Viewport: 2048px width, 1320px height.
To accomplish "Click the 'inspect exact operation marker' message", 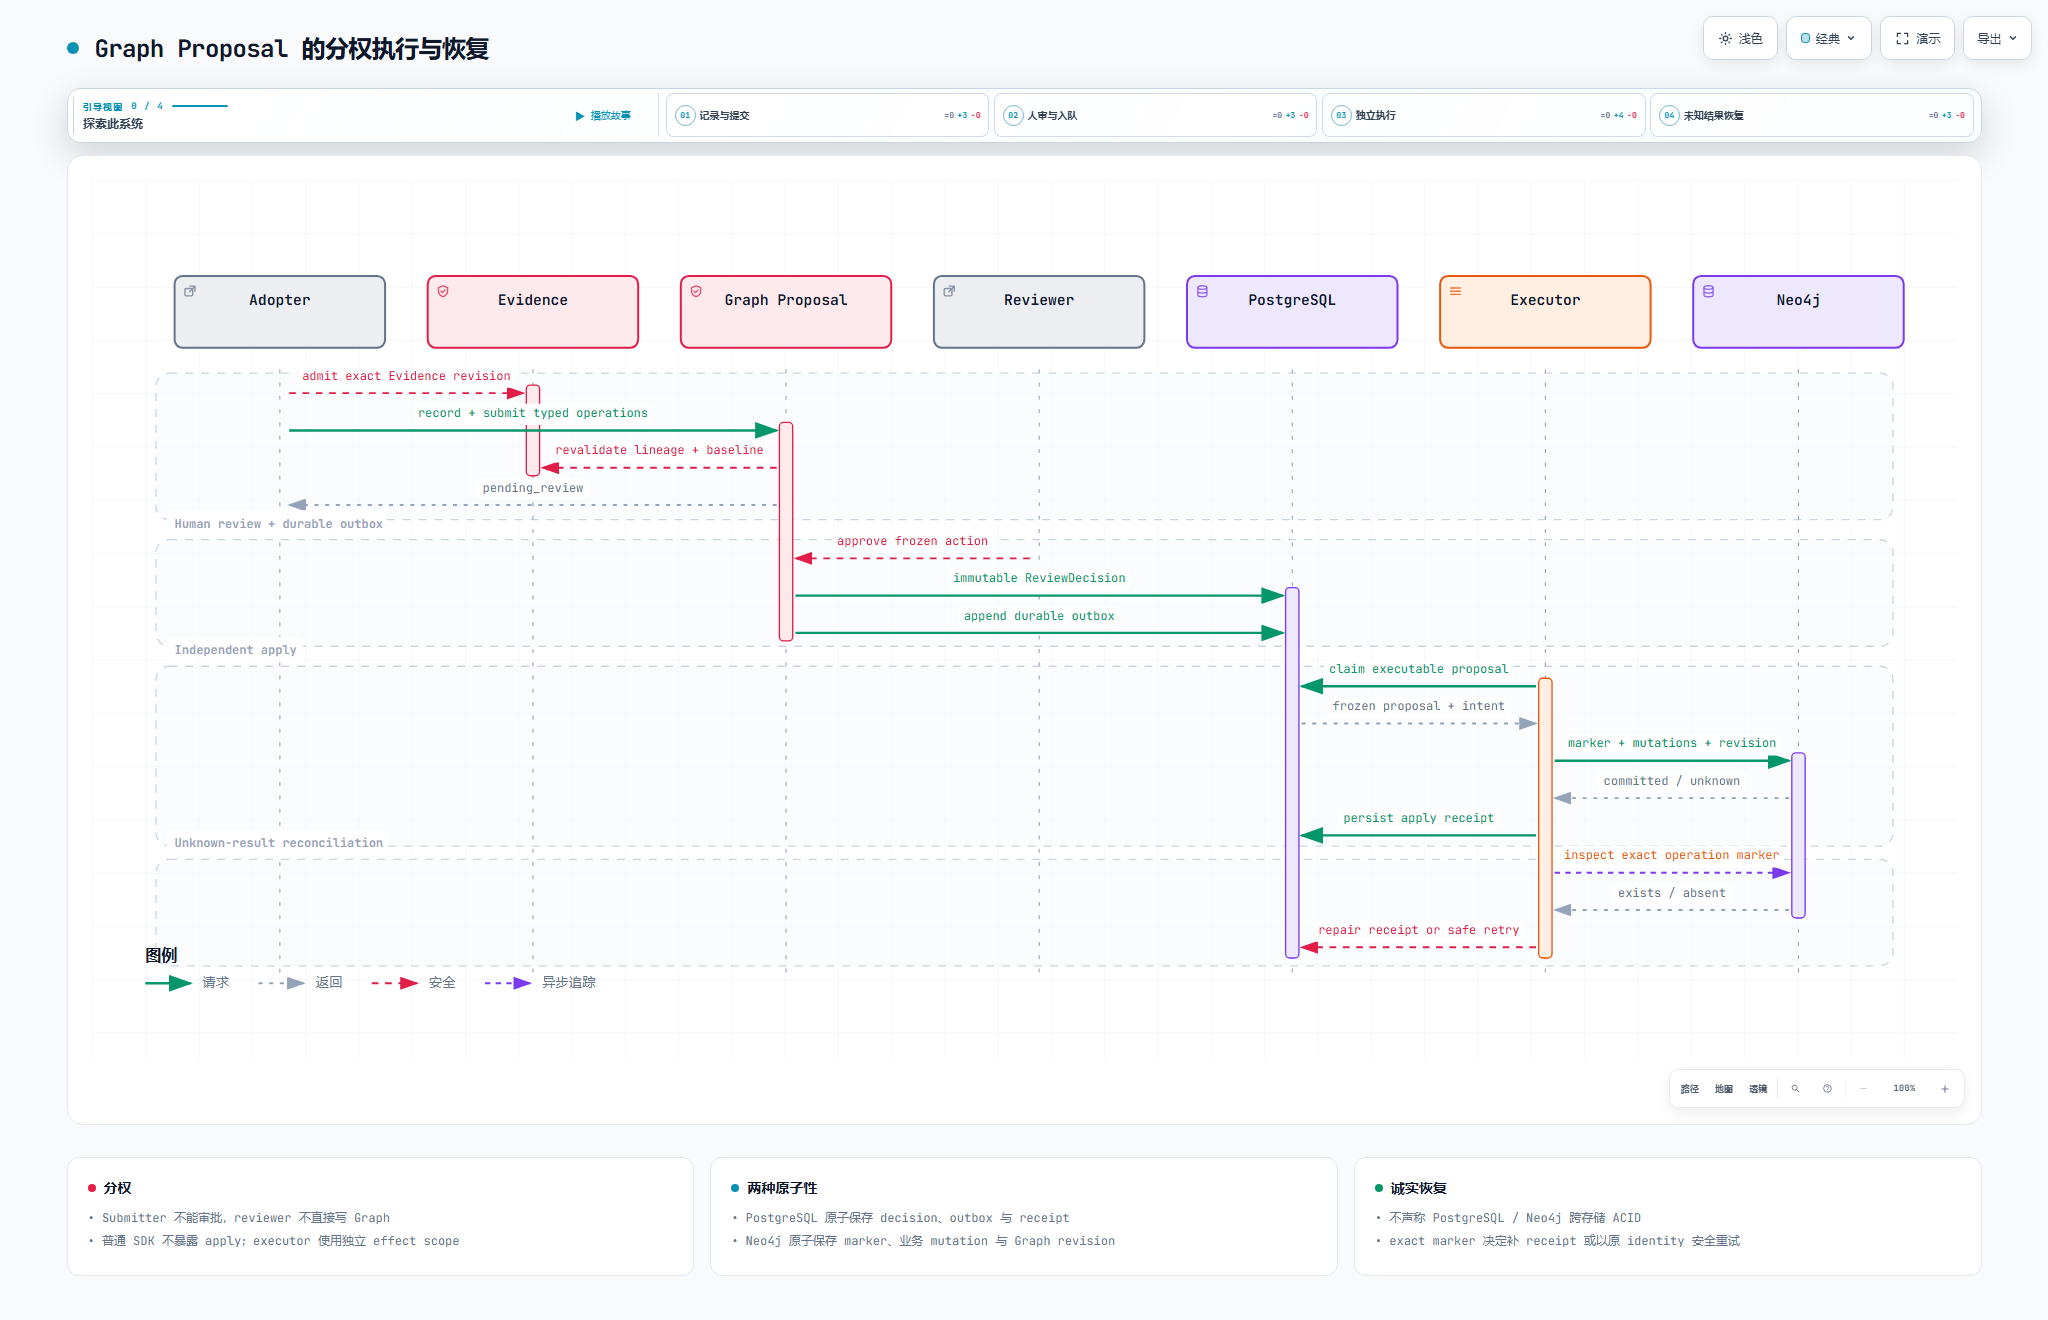I will [1672, 856].
